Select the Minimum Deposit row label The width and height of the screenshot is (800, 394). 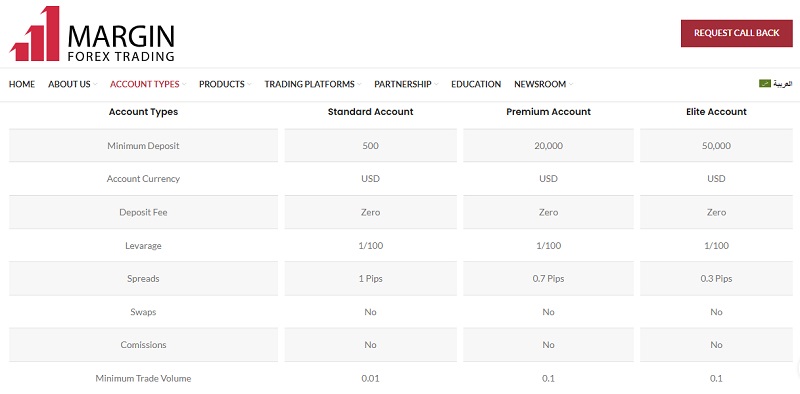(x=143, y=146)
